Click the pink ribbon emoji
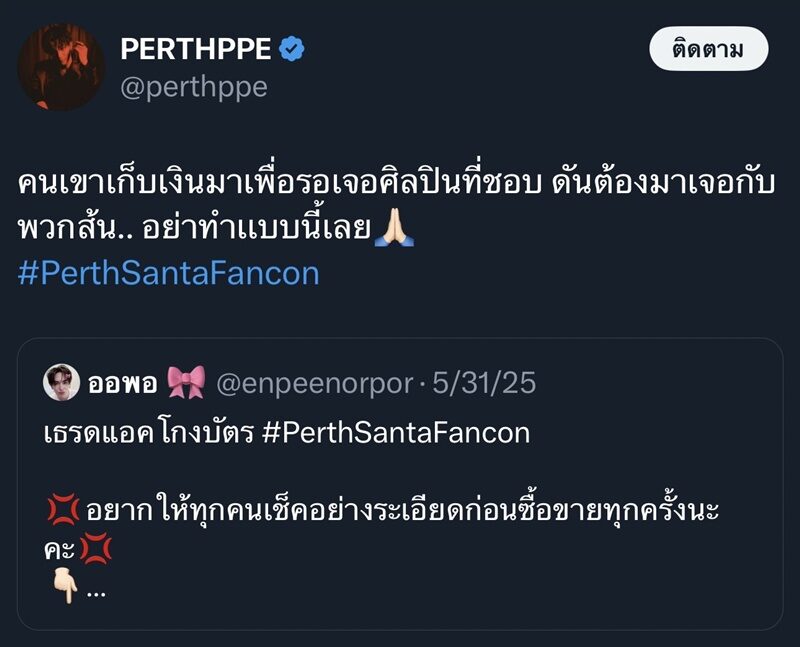This screenshot has width=800, height=647. click(x=186, y=382)
